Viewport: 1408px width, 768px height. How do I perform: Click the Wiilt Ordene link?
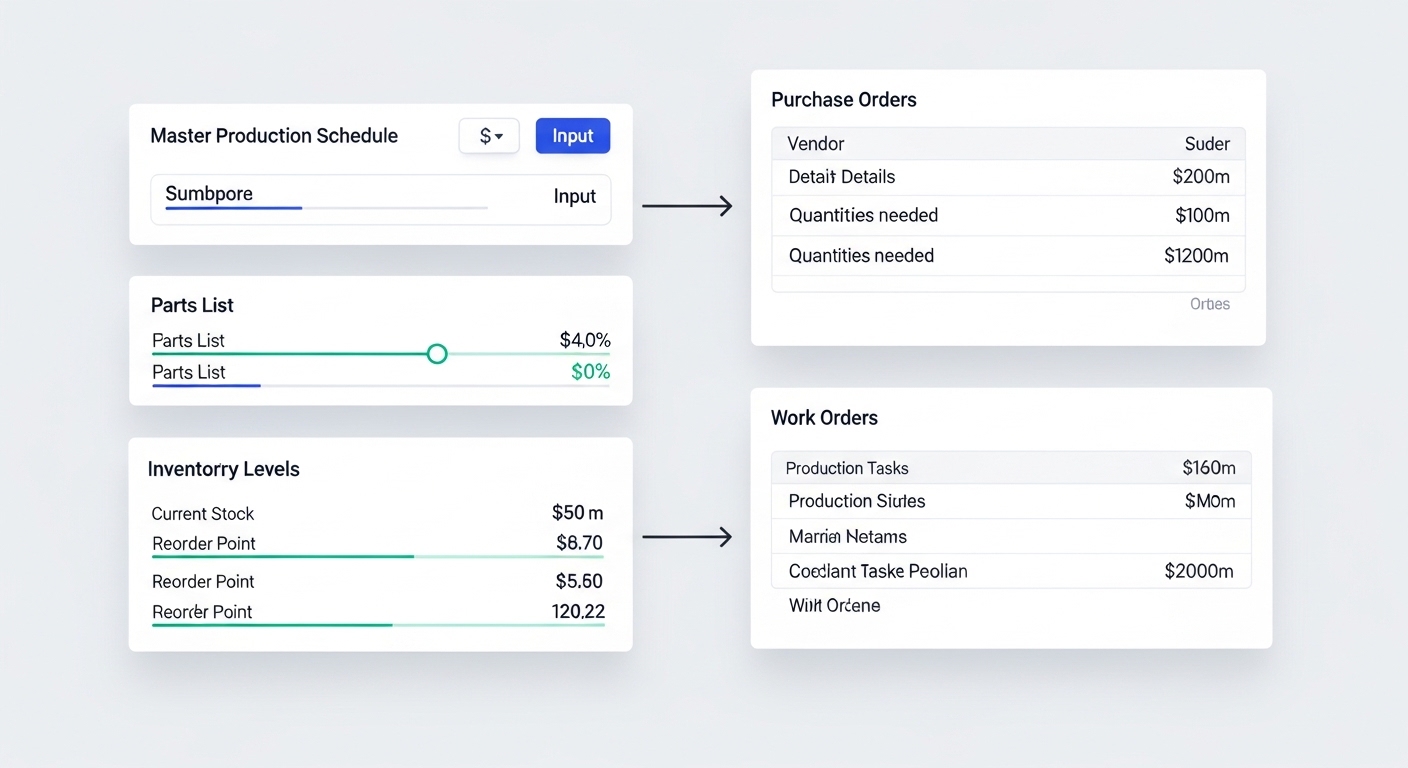click(834, 606)
